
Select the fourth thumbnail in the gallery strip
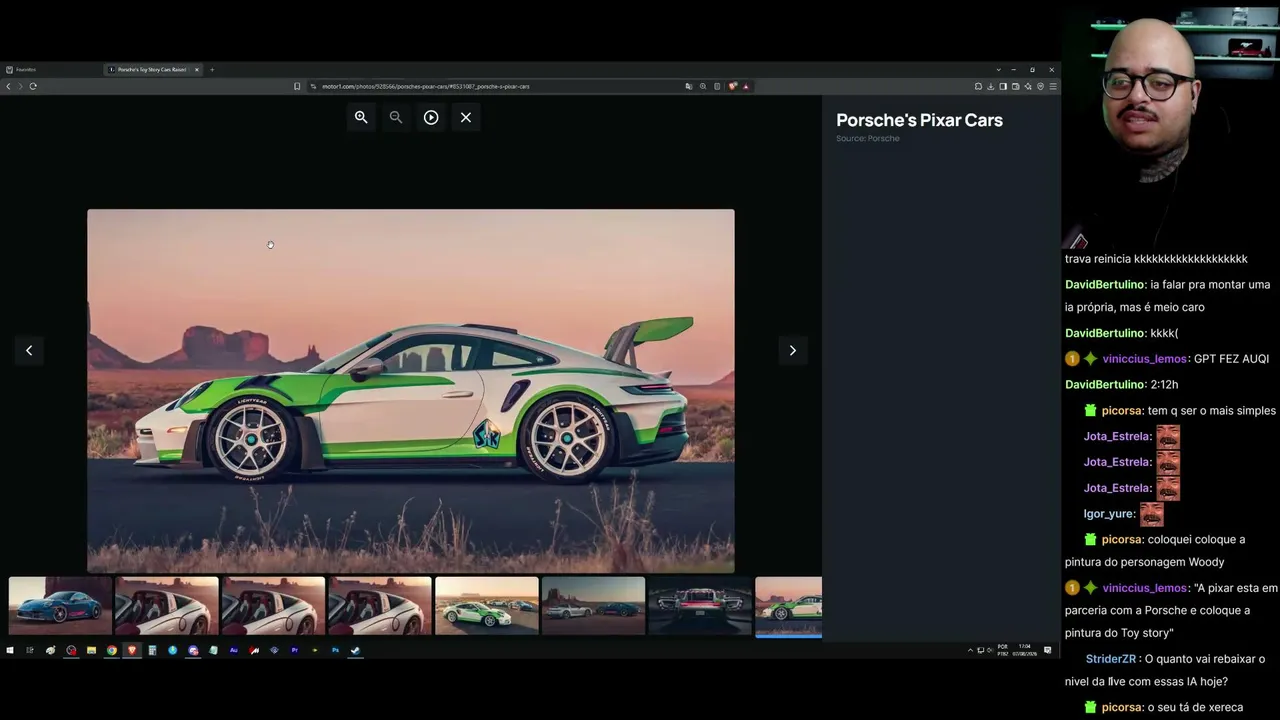tap(380, 606)
